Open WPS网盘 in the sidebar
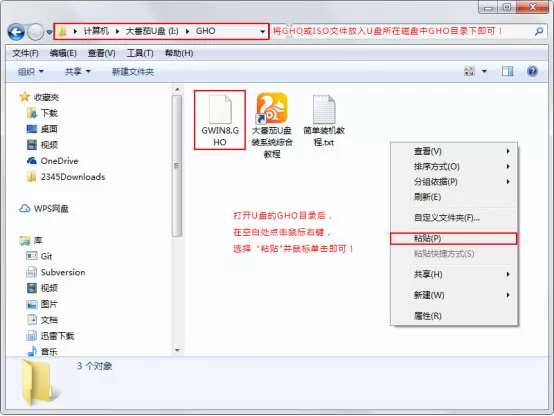554x416 pixels. point(44,209)
